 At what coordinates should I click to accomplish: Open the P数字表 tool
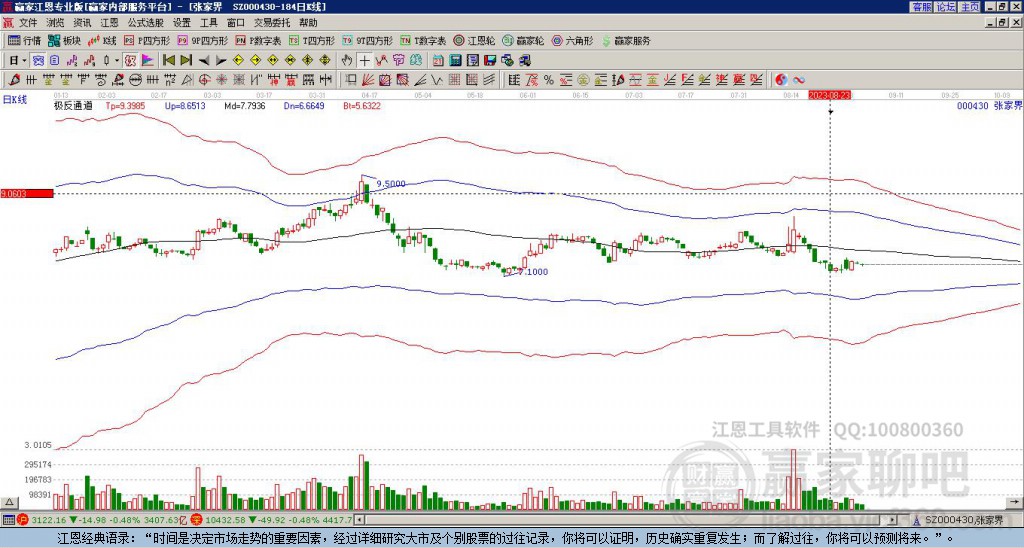pyautogui.click(x=258, y=40)
